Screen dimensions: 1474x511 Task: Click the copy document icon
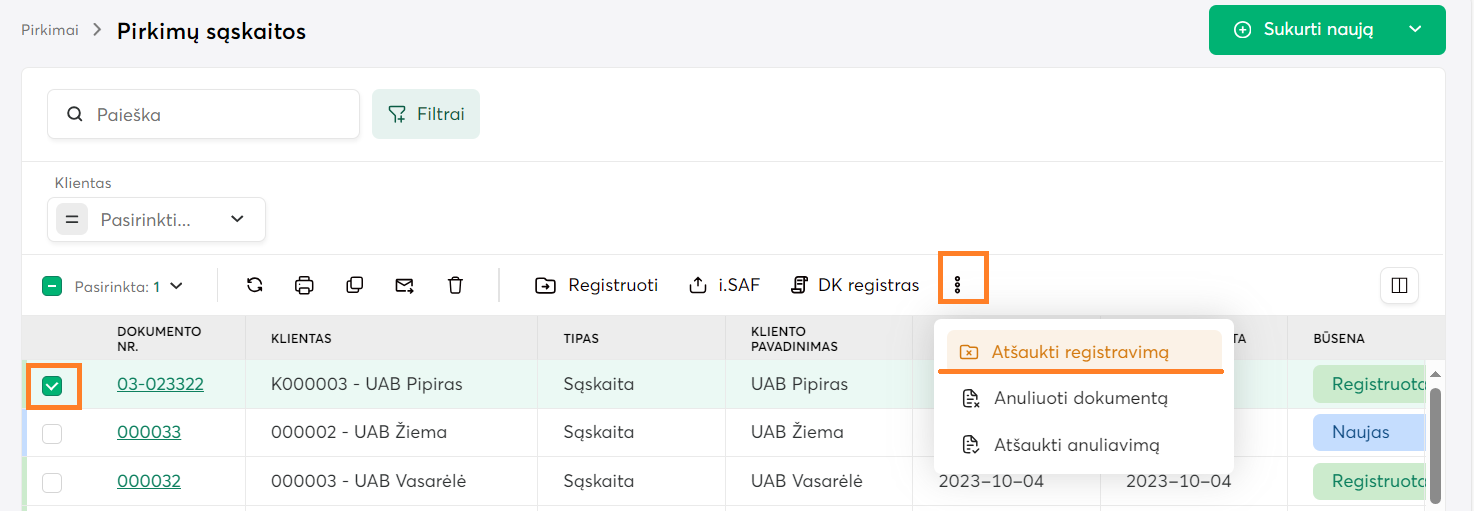point(354,285)
